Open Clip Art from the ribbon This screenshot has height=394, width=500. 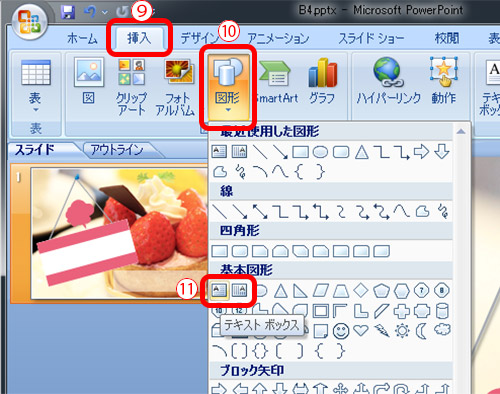point(131,87)
